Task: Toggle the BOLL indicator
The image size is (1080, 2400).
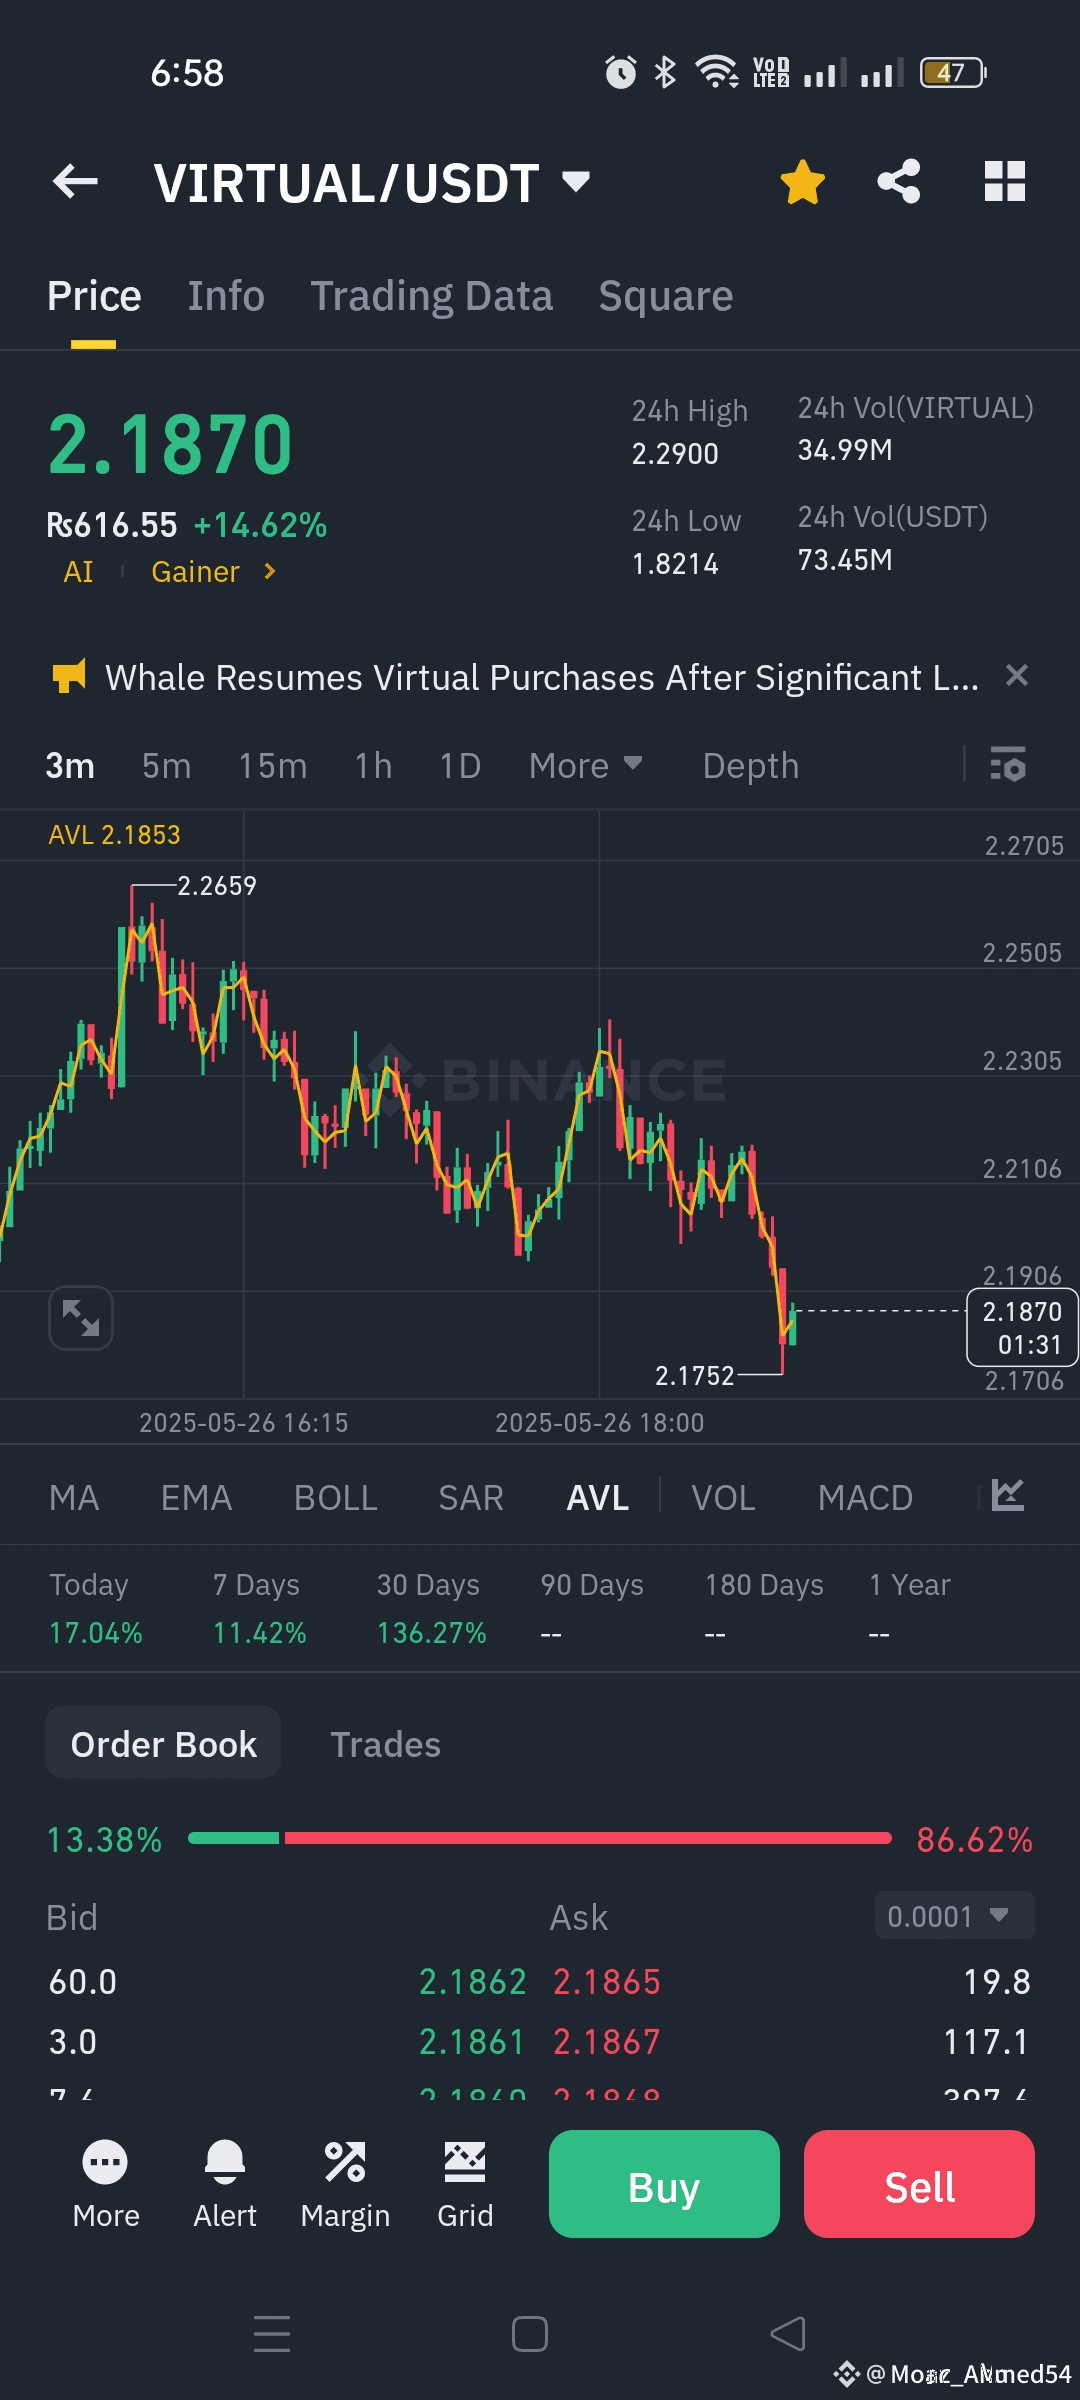Action: [x=335, y=1498]
